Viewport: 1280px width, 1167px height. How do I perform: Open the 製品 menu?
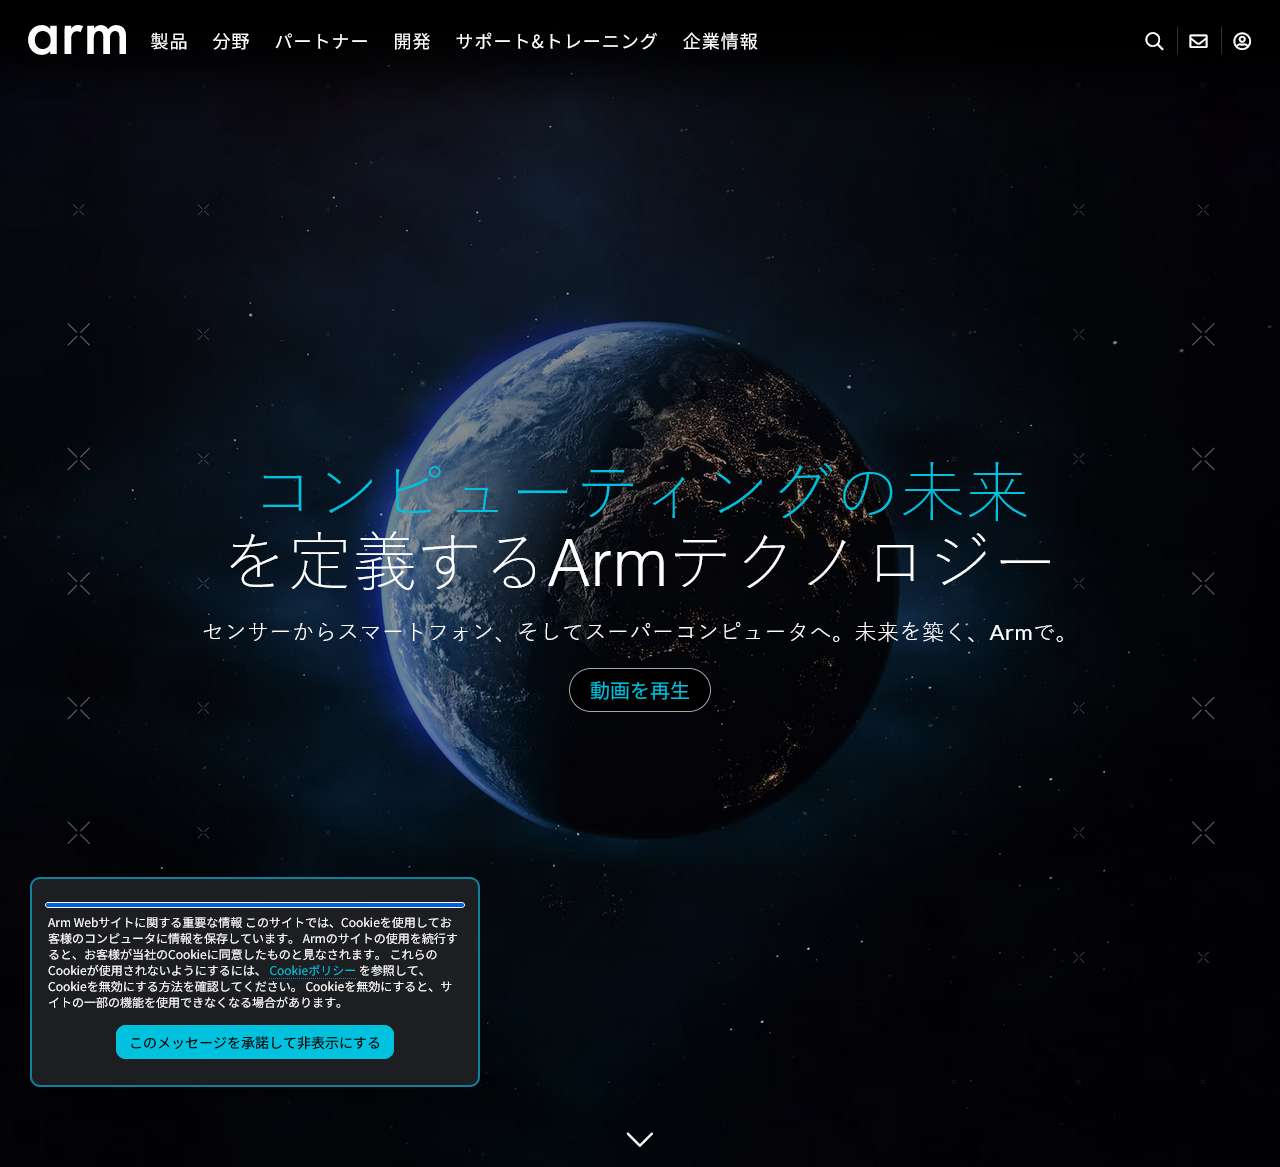[169, 41]
